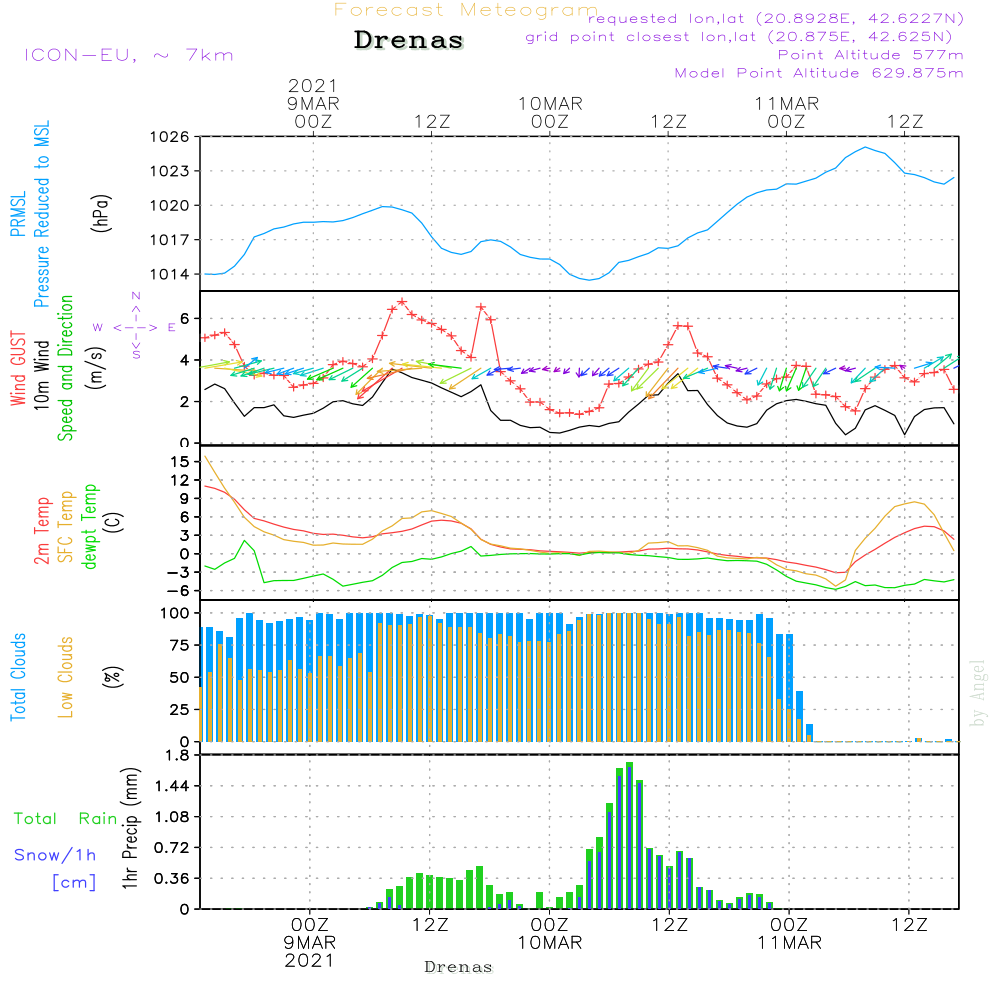Click the orange Low Clouds legend label

[x=67, y=676]
